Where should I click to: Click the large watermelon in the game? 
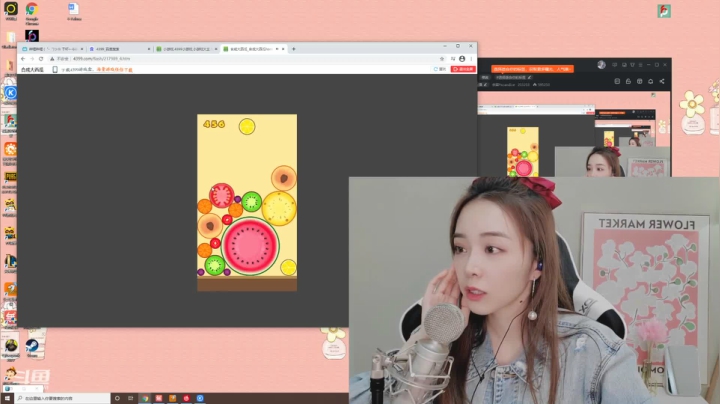(x=250, y=246)
